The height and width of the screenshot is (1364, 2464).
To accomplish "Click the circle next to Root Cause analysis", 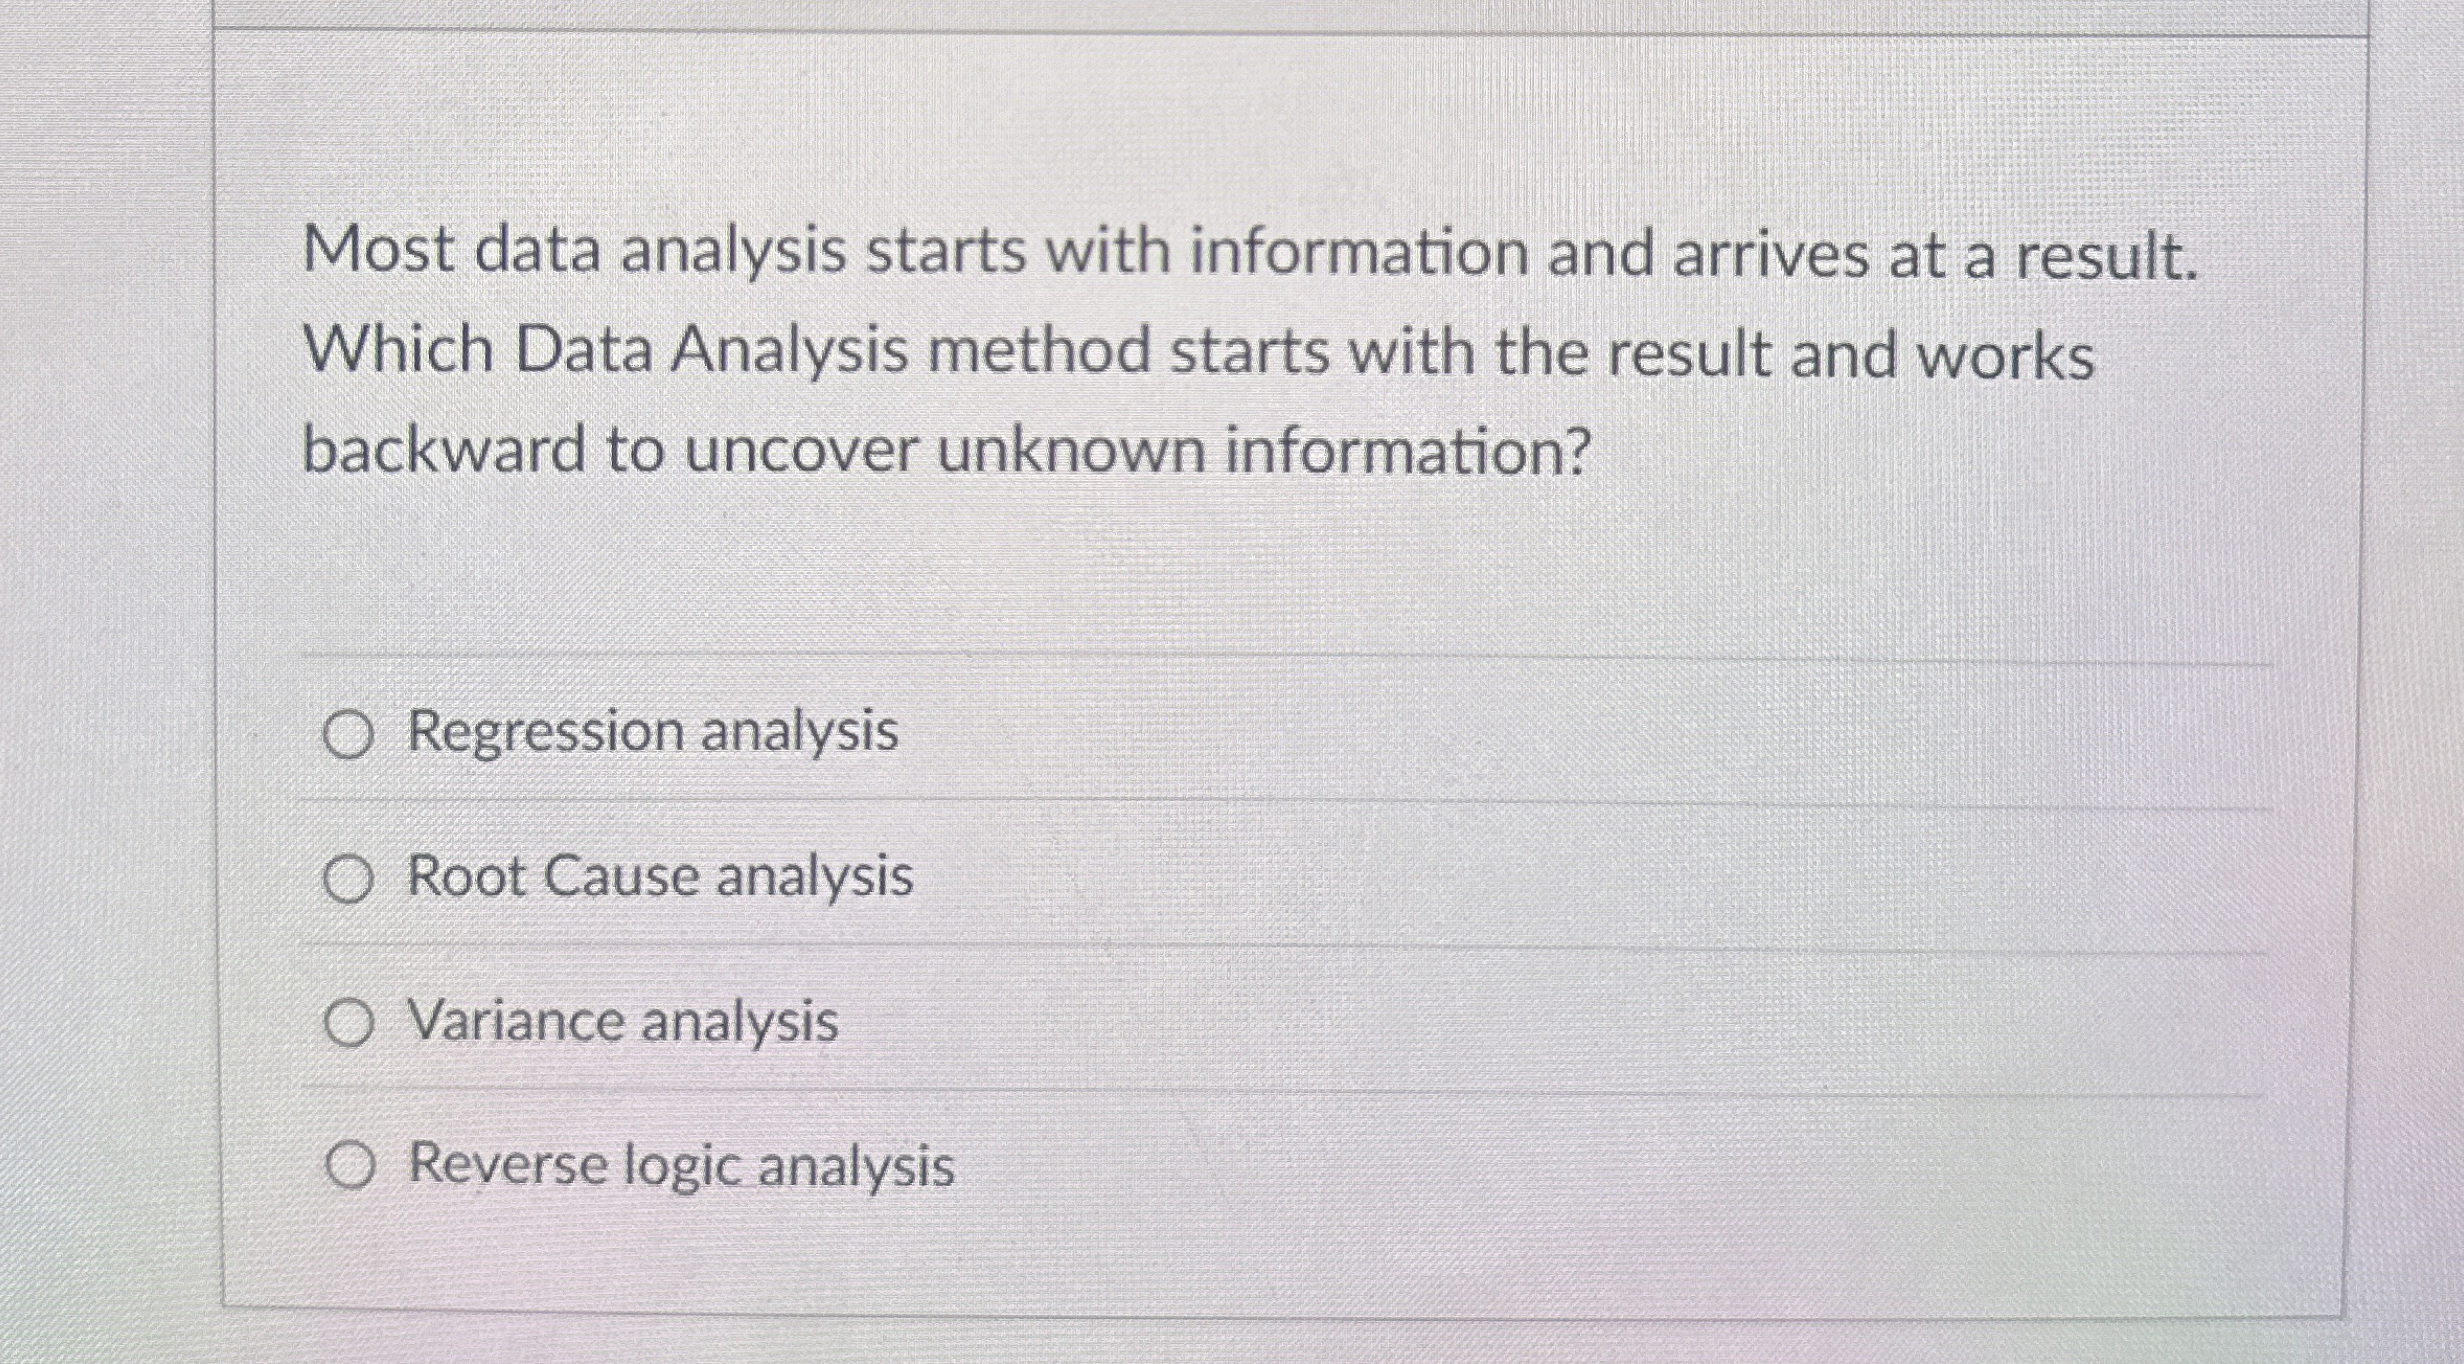I will click(x=348, y=883).
